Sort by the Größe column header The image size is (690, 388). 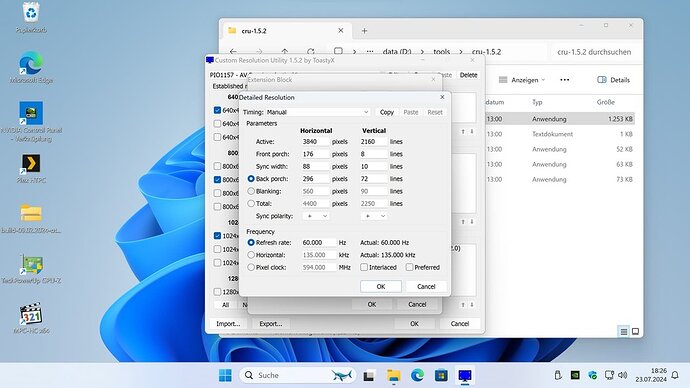[606, 102]
